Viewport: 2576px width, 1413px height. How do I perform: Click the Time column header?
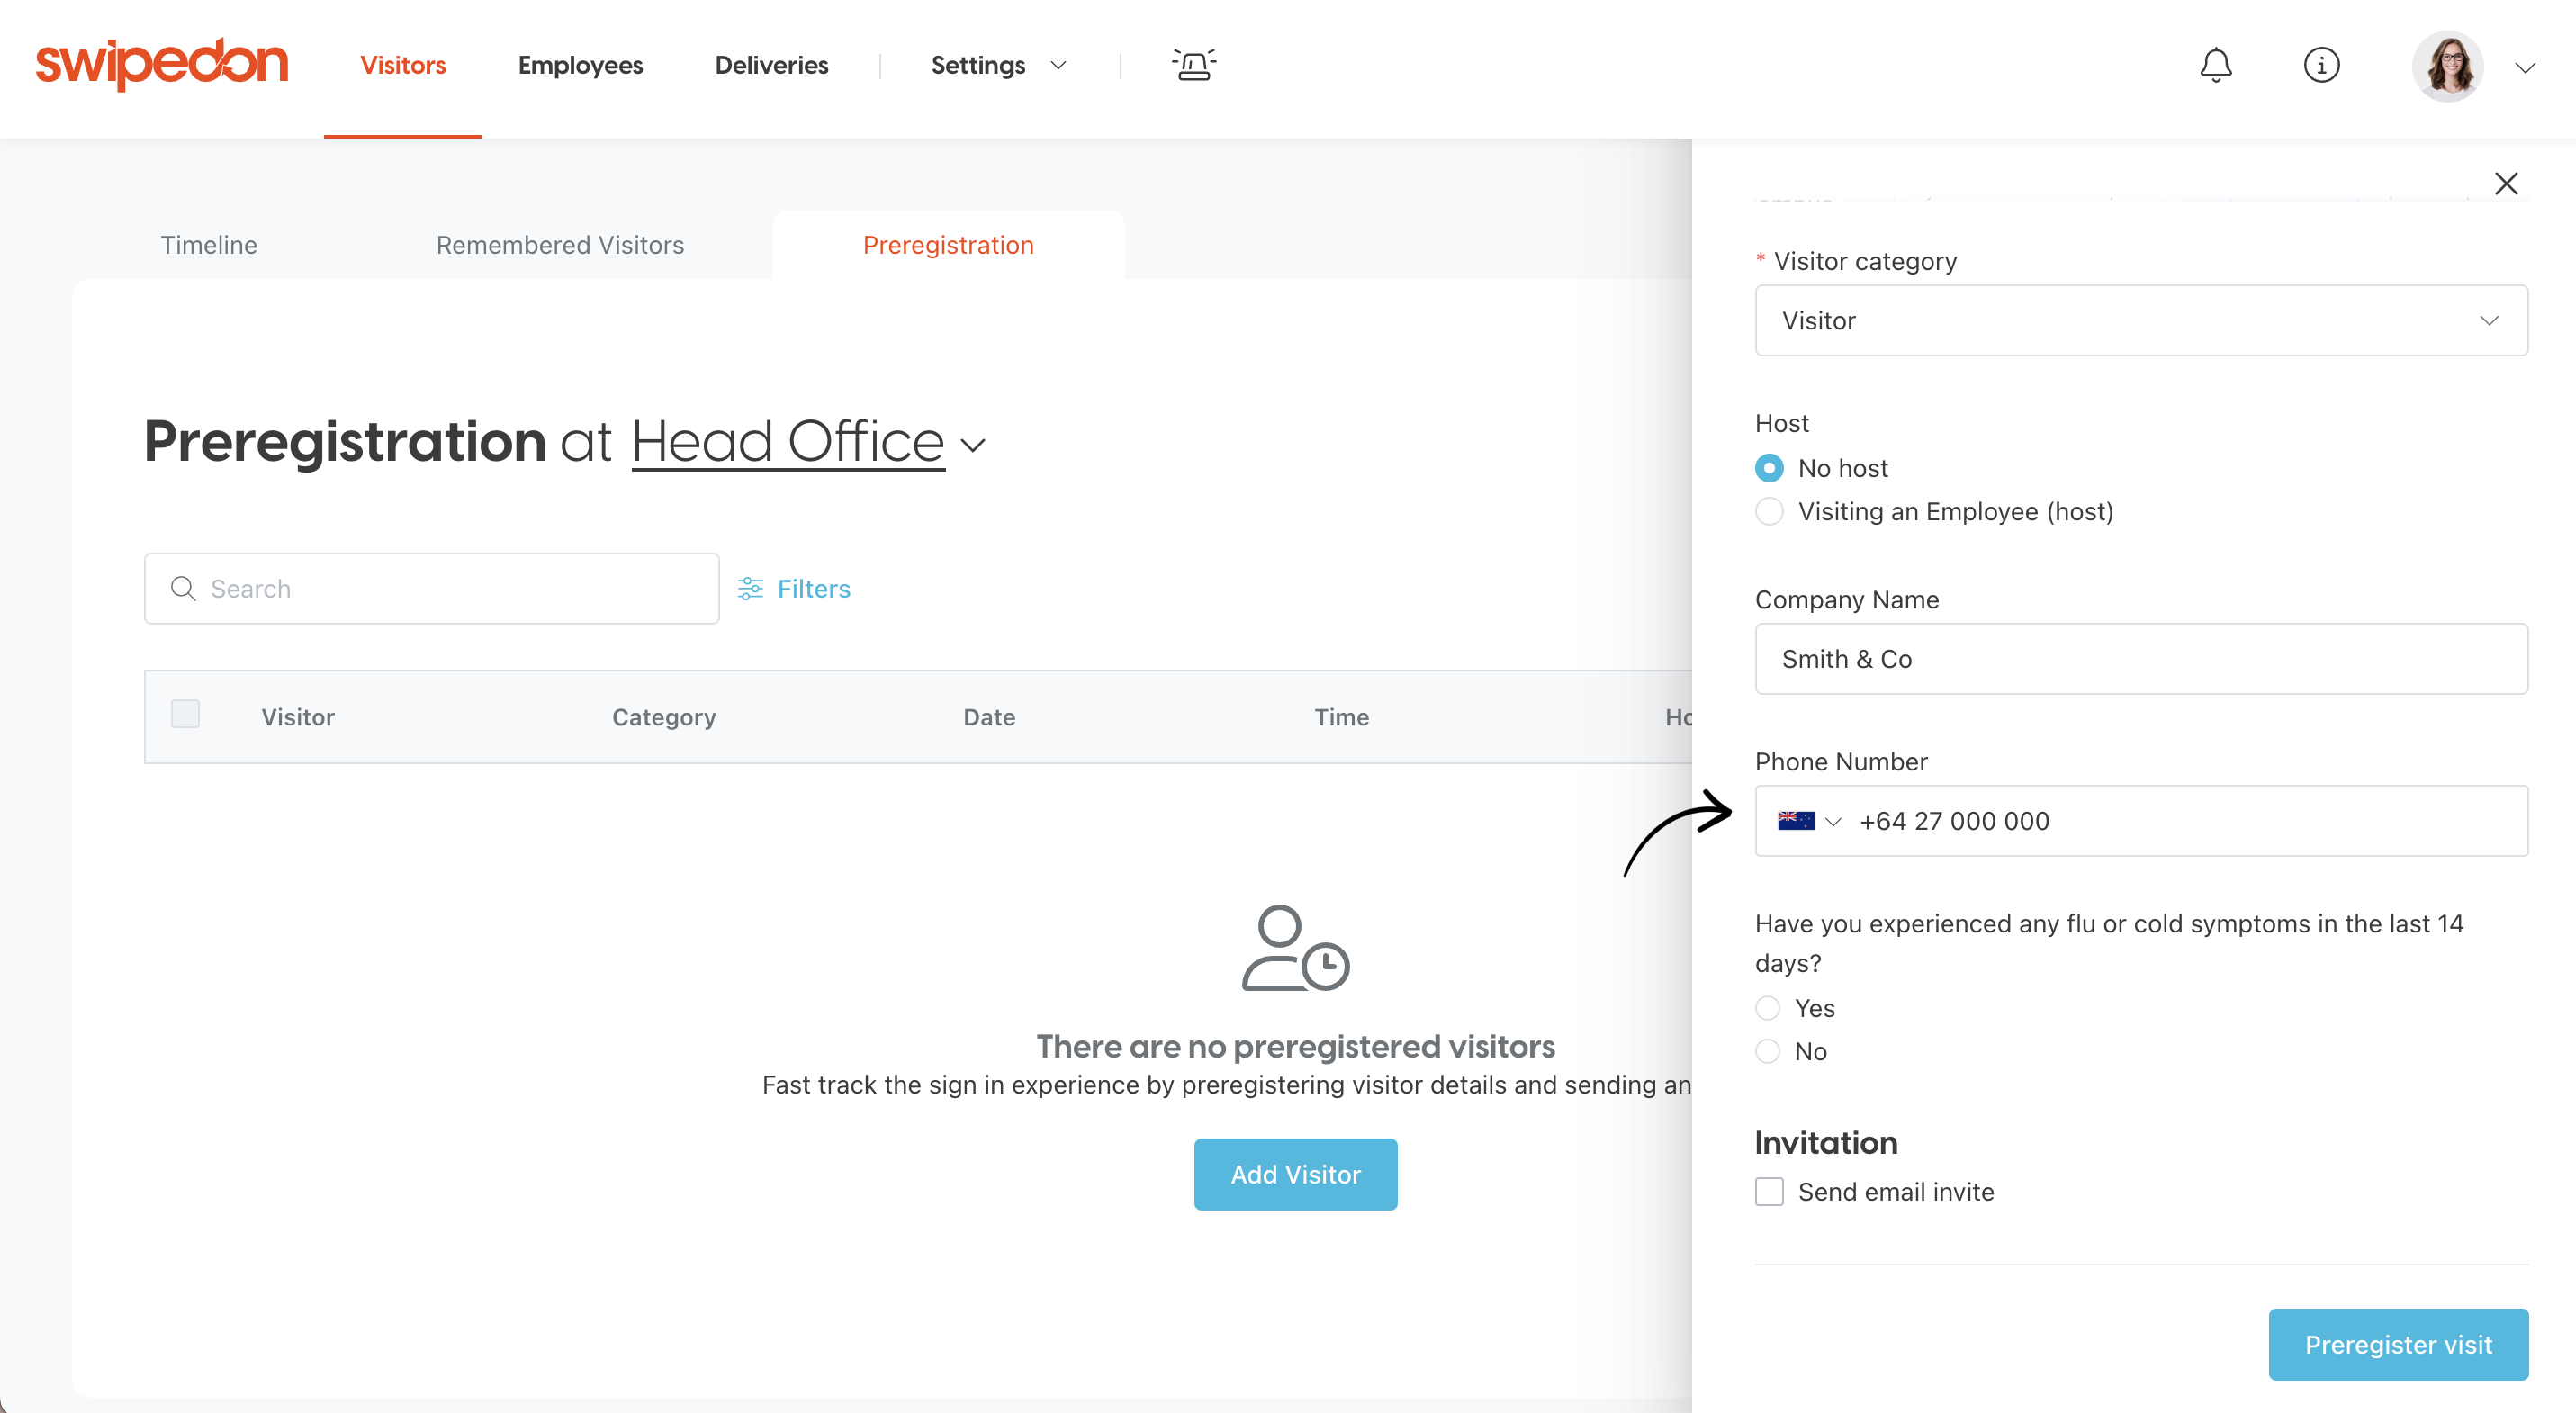click(x=1341, y=717)
